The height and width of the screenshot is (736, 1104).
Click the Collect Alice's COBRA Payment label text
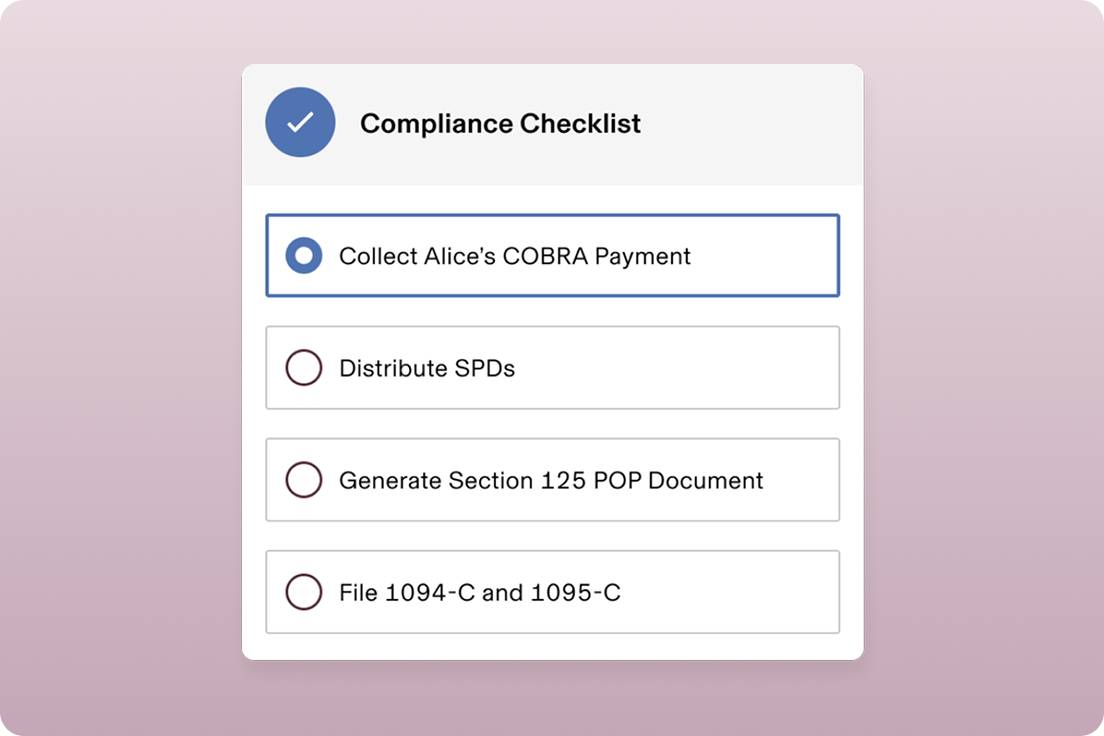514,256
